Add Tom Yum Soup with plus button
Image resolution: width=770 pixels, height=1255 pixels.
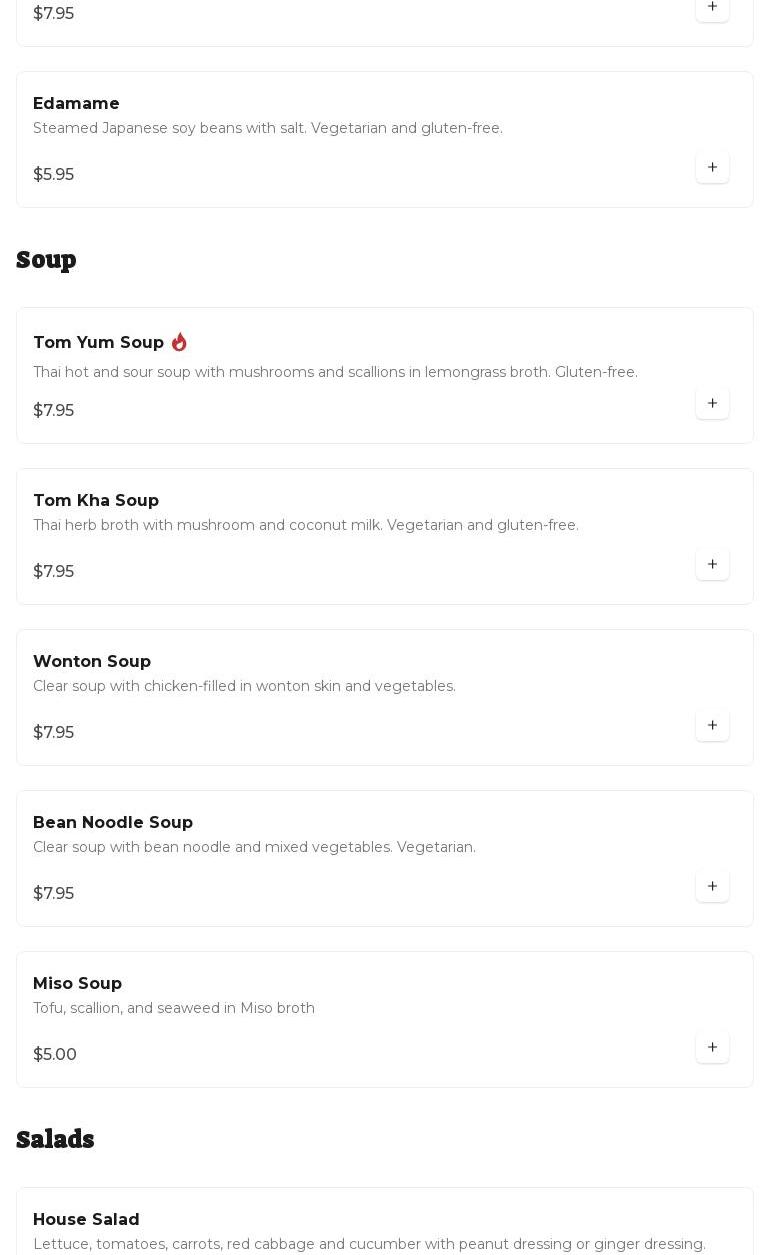[712, 403]
